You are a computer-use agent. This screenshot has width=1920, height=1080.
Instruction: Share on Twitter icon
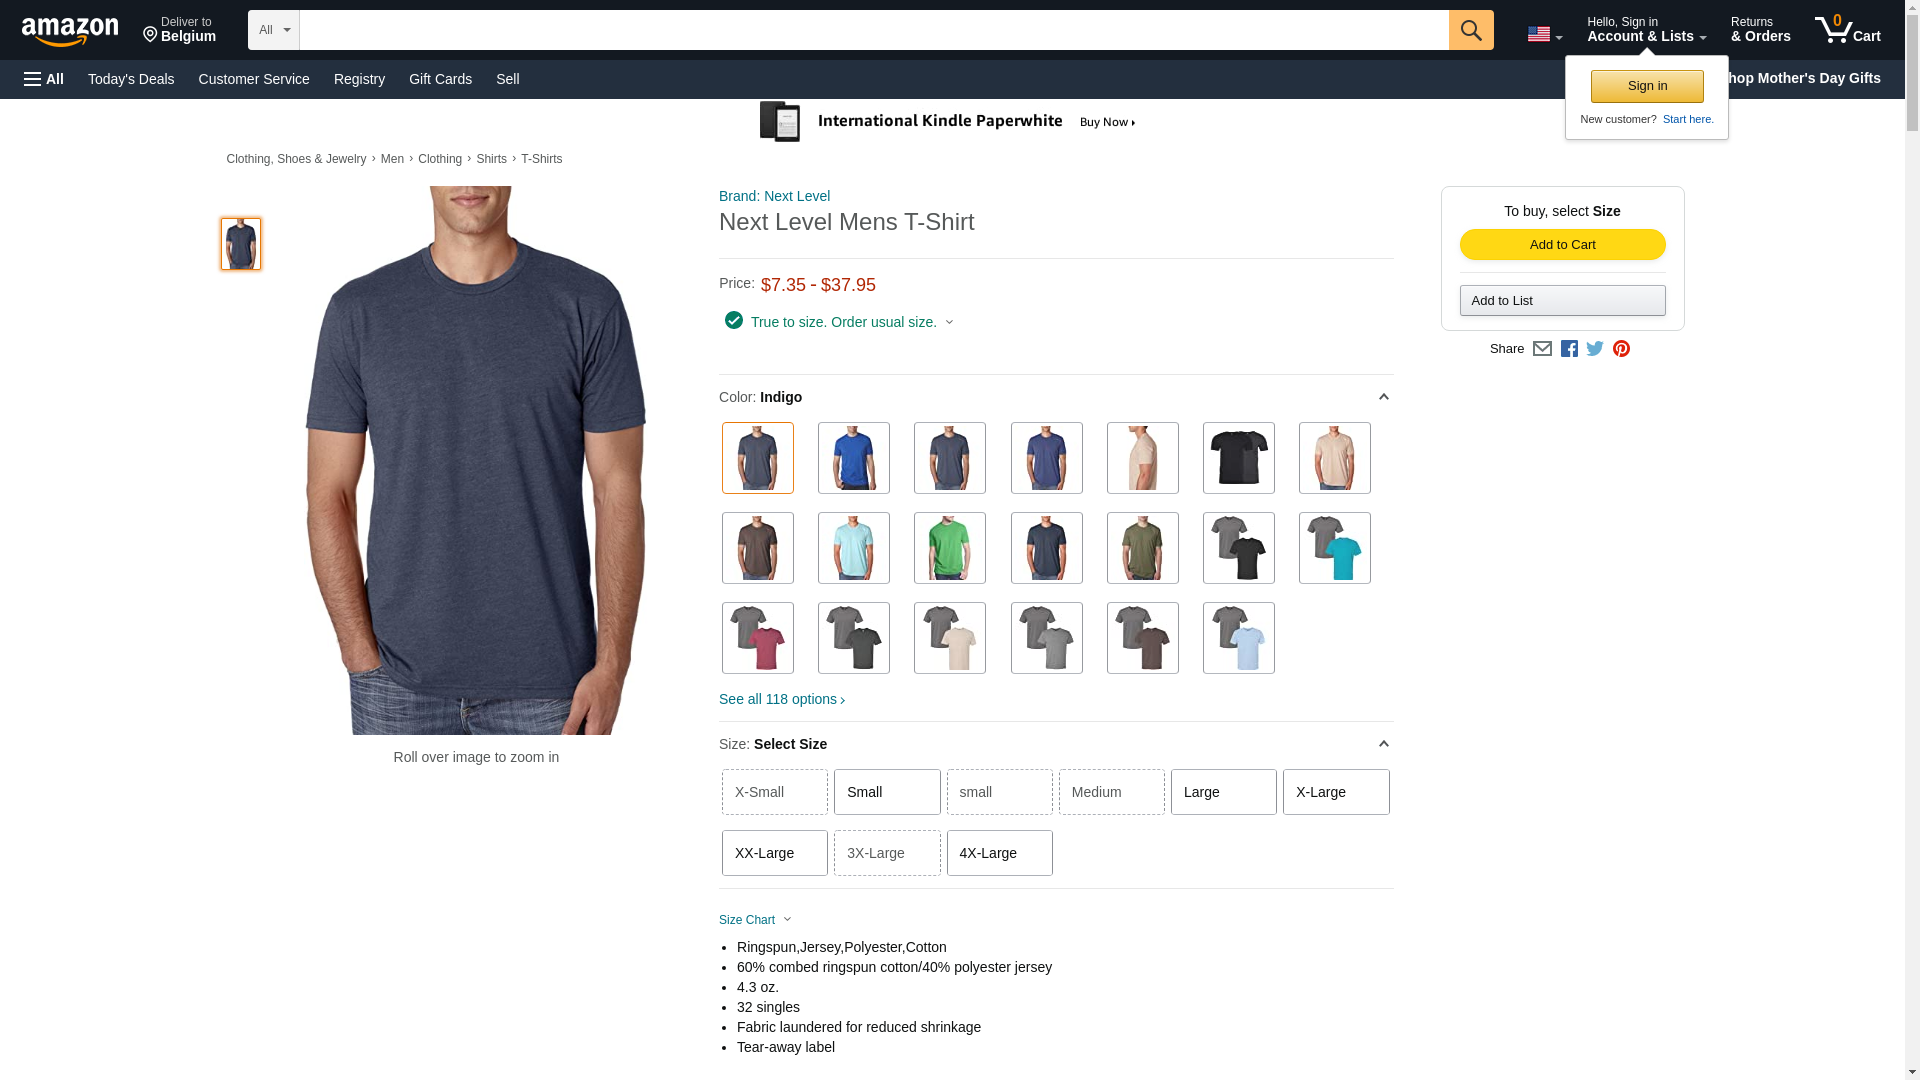pyautogui.click(x=1595, y=349)
